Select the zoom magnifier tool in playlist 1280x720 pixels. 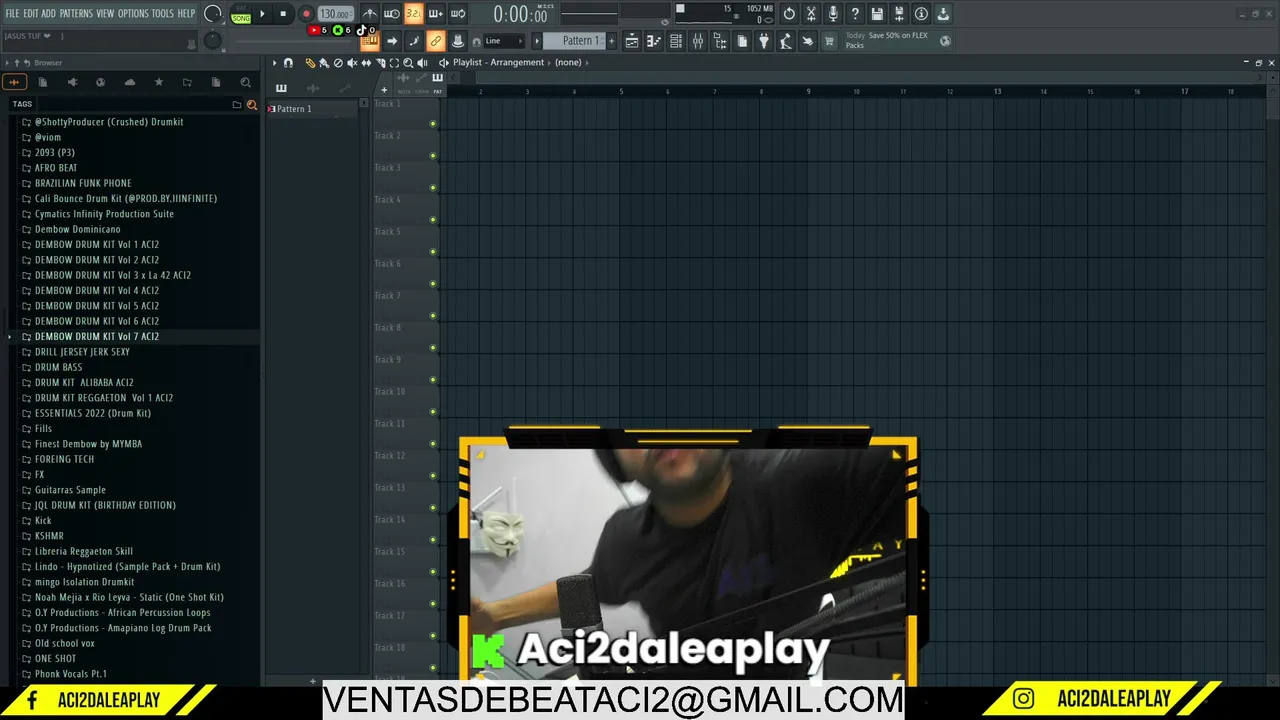408,63
